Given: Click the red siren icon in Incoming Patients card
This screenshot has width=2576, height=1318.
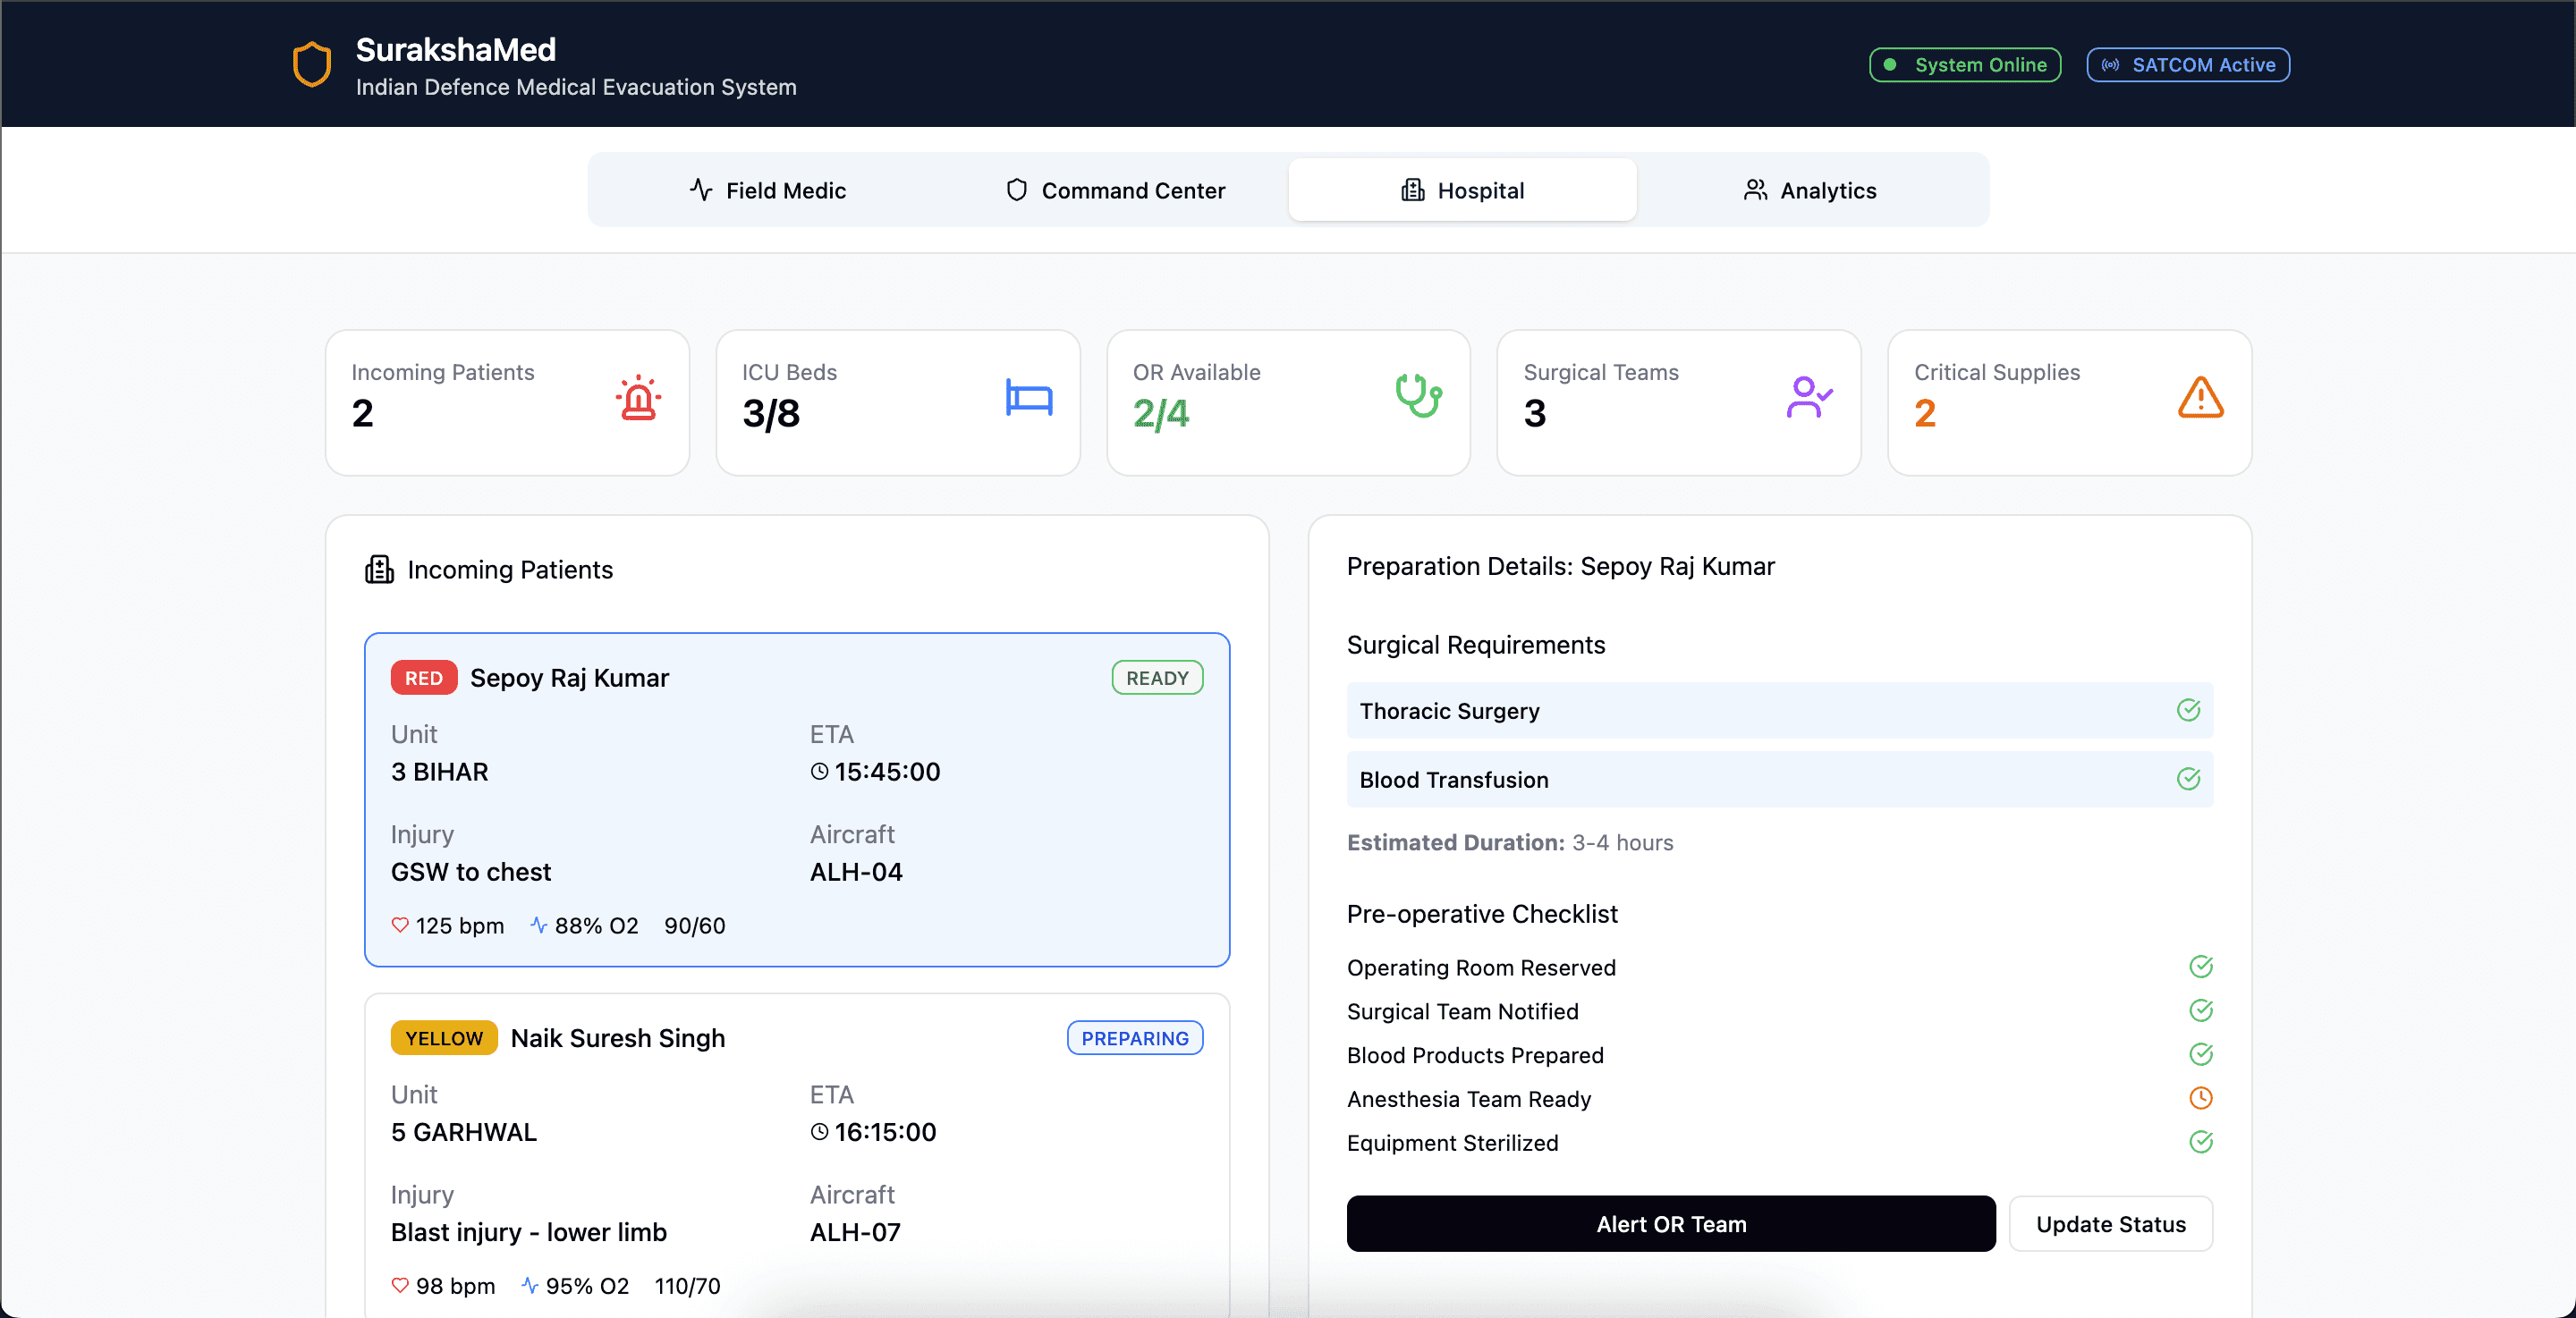Looking at the screenshot, I should pyautogui.click(x=638, y=398).
